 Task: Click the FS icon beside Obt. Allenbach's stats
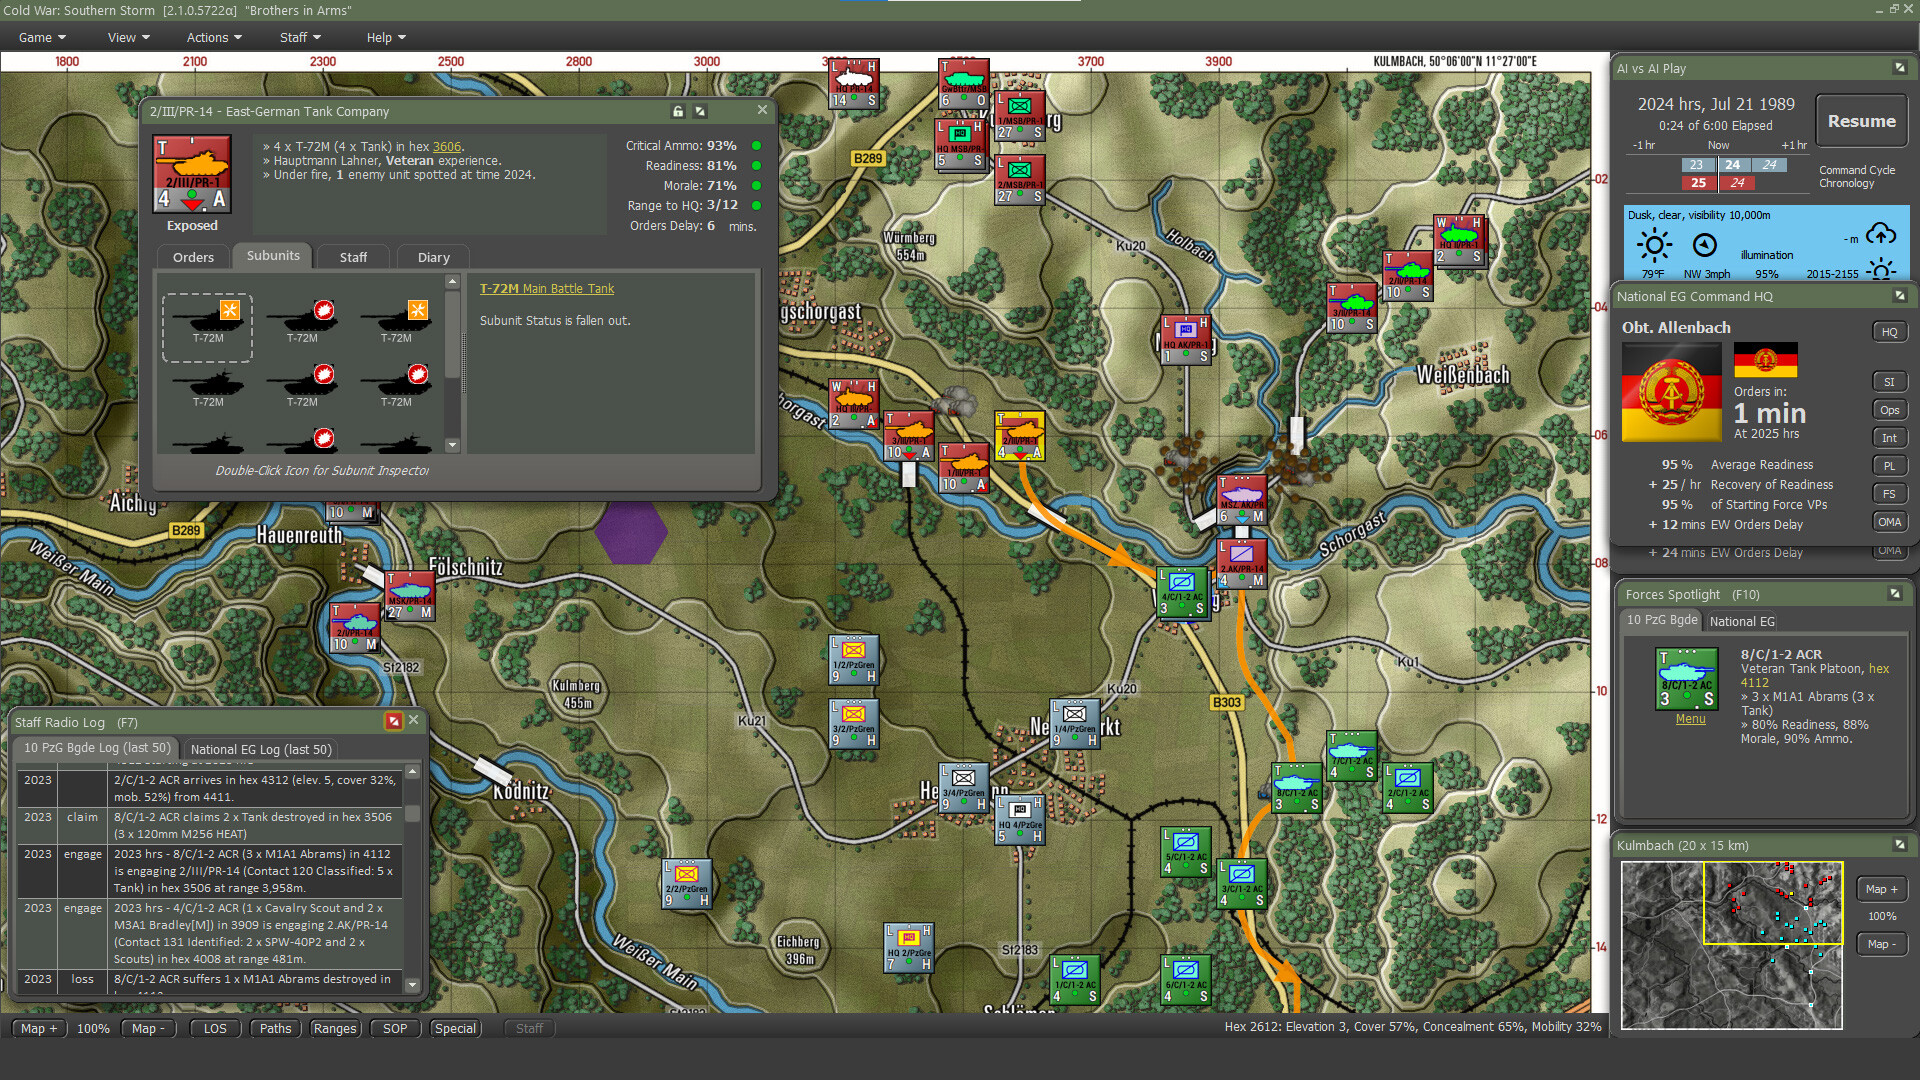[1889, 493]
